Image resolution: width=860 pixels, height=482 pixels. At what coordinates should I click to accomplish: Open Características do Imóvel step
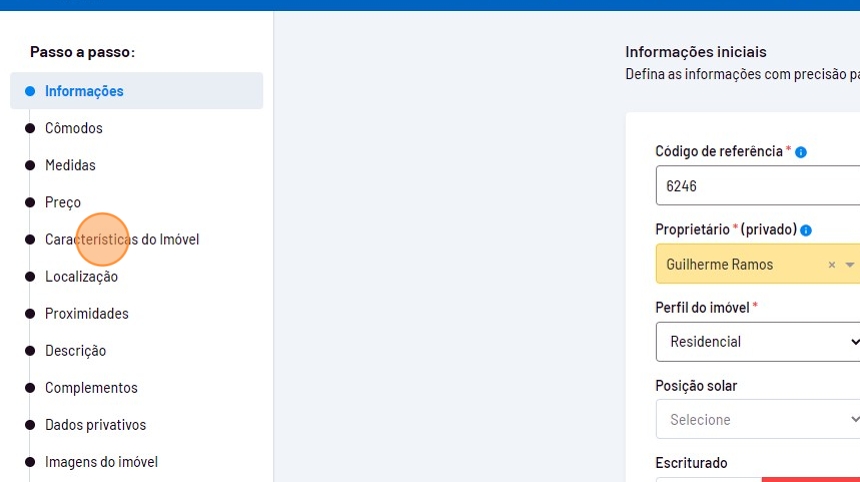[122, 240]
